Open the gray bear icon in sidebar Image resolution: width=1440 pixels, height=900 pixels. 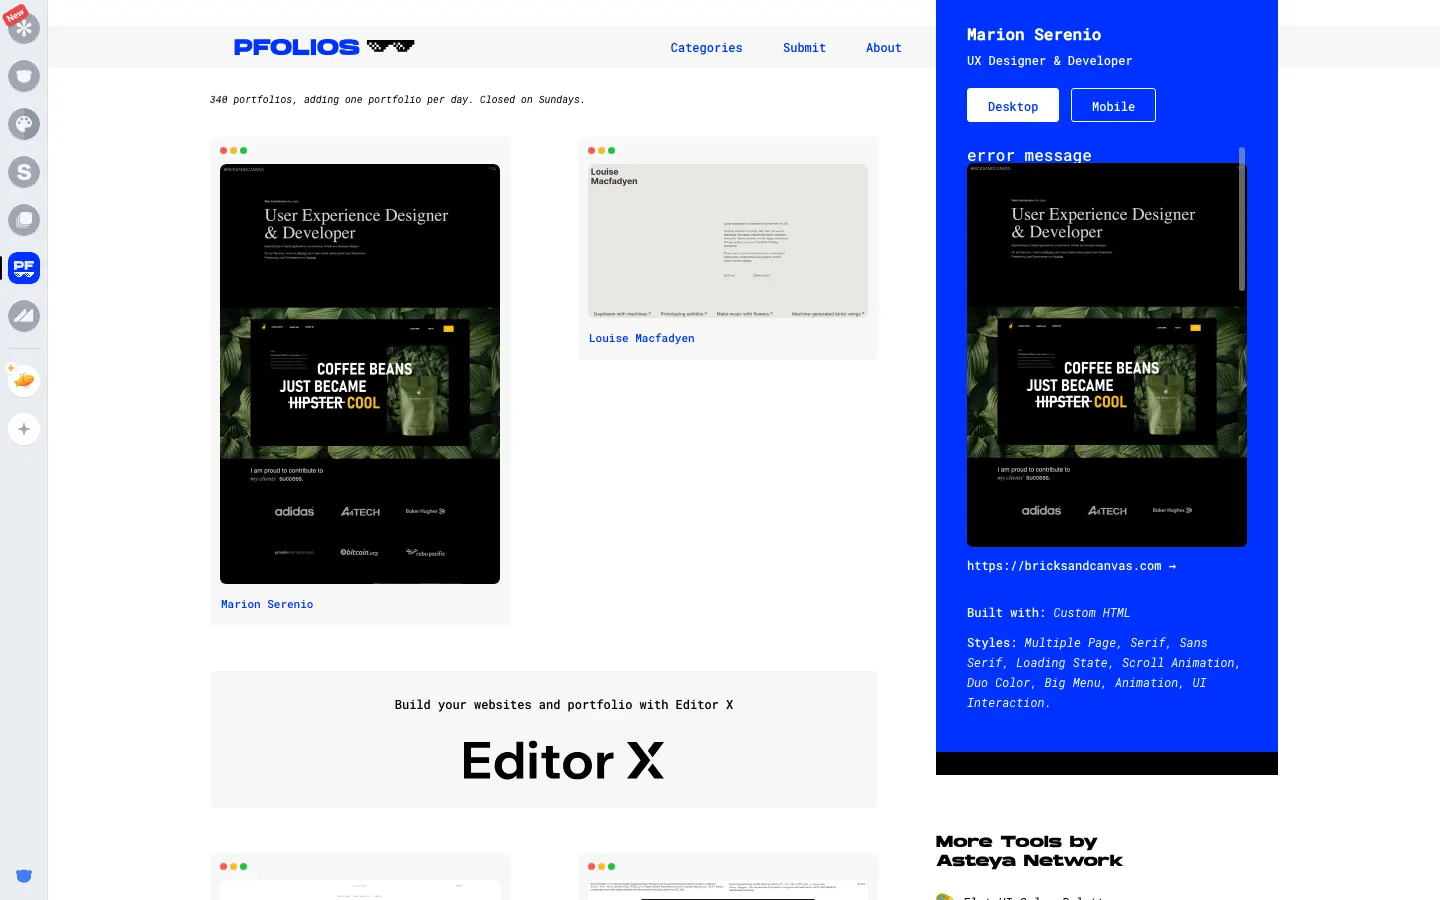[23, 76]
